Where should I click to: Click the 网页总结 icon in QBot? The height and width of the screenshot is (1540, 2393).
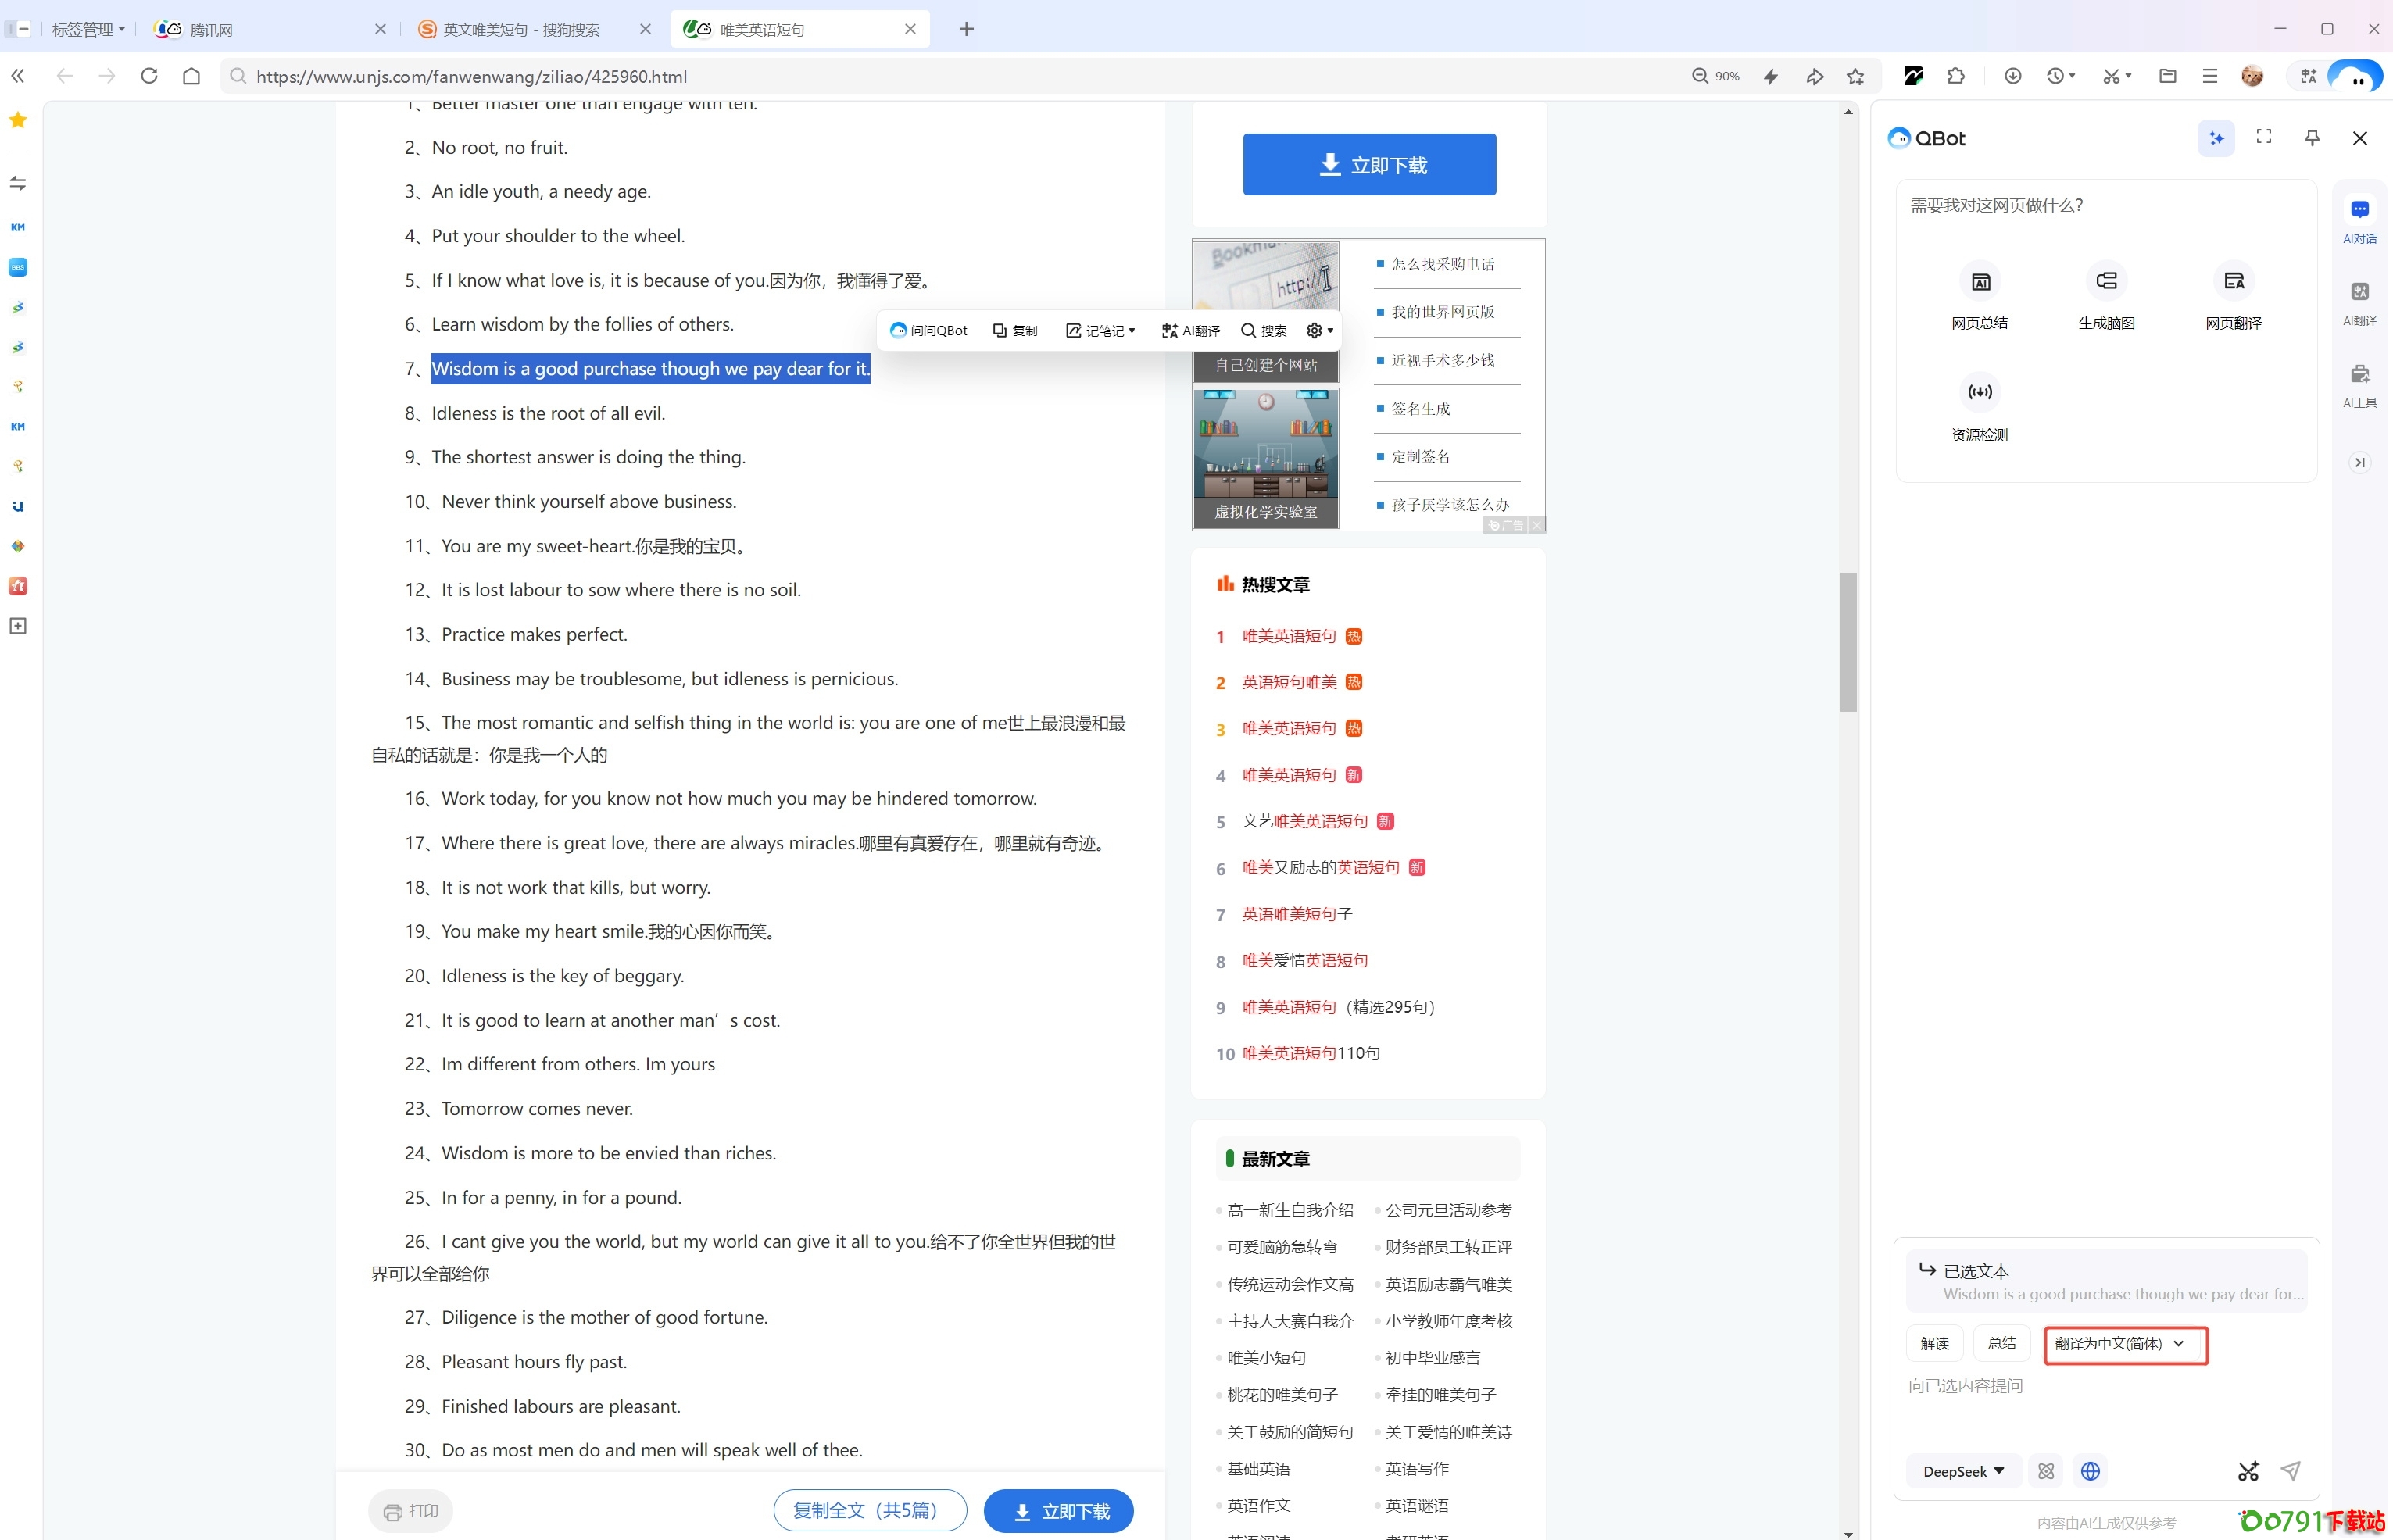coord(1979,283)
